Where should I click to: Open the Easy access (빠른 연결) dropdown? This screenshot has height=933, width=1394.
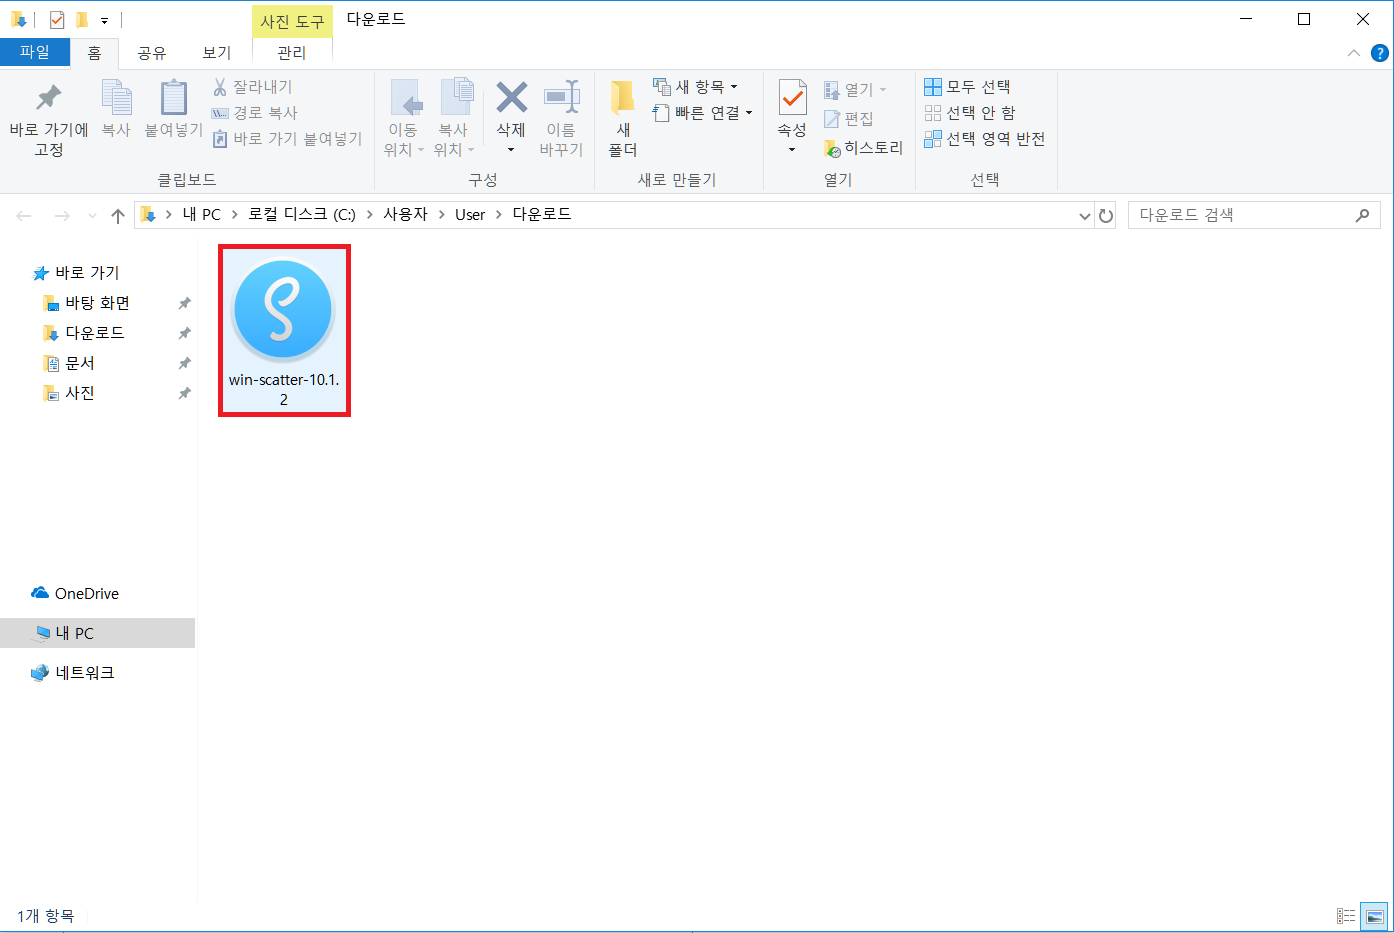[702, 113]
